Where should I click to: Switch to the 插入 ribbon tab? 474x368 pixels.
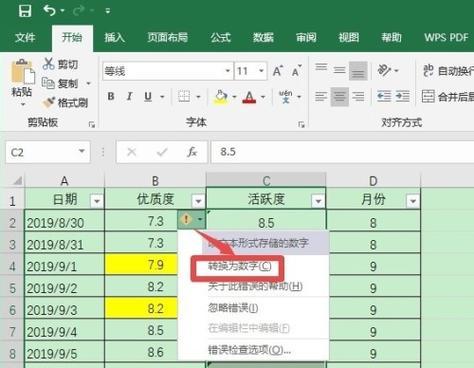(x=114, y=37)
